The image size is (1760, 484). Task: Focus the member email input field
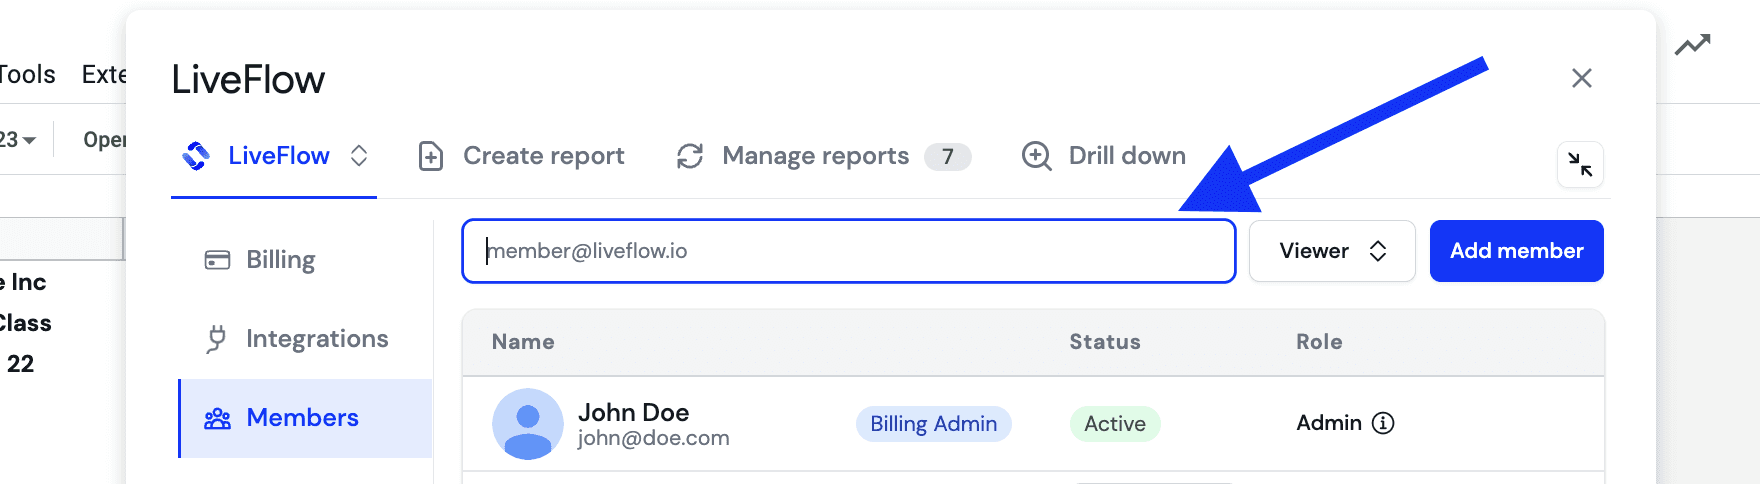click(x=849, y=251)
